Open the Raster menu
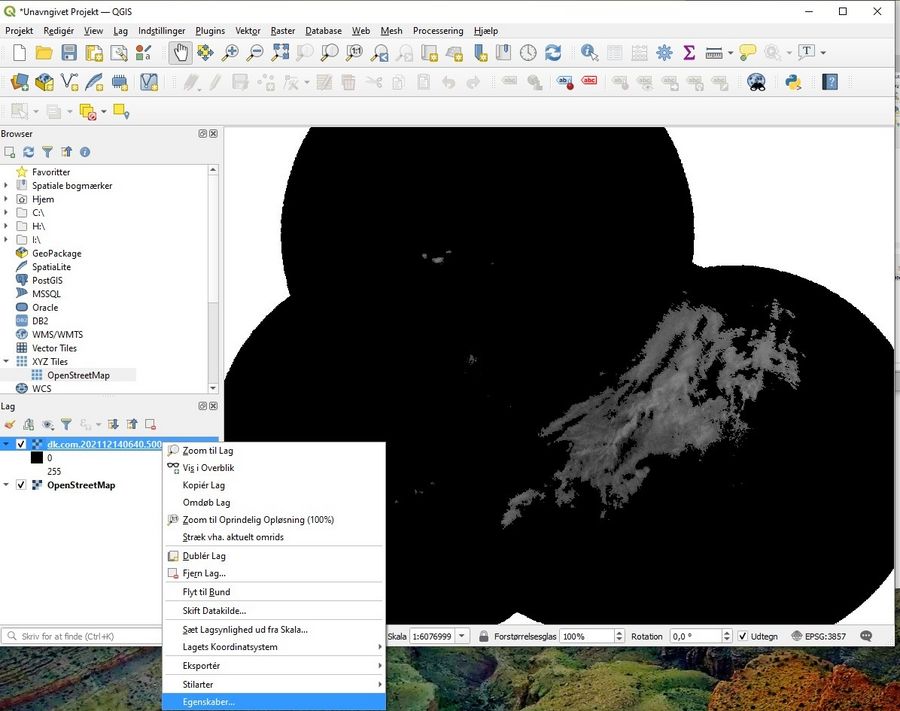Screen dimensions: 900x711 click(283, 31)
